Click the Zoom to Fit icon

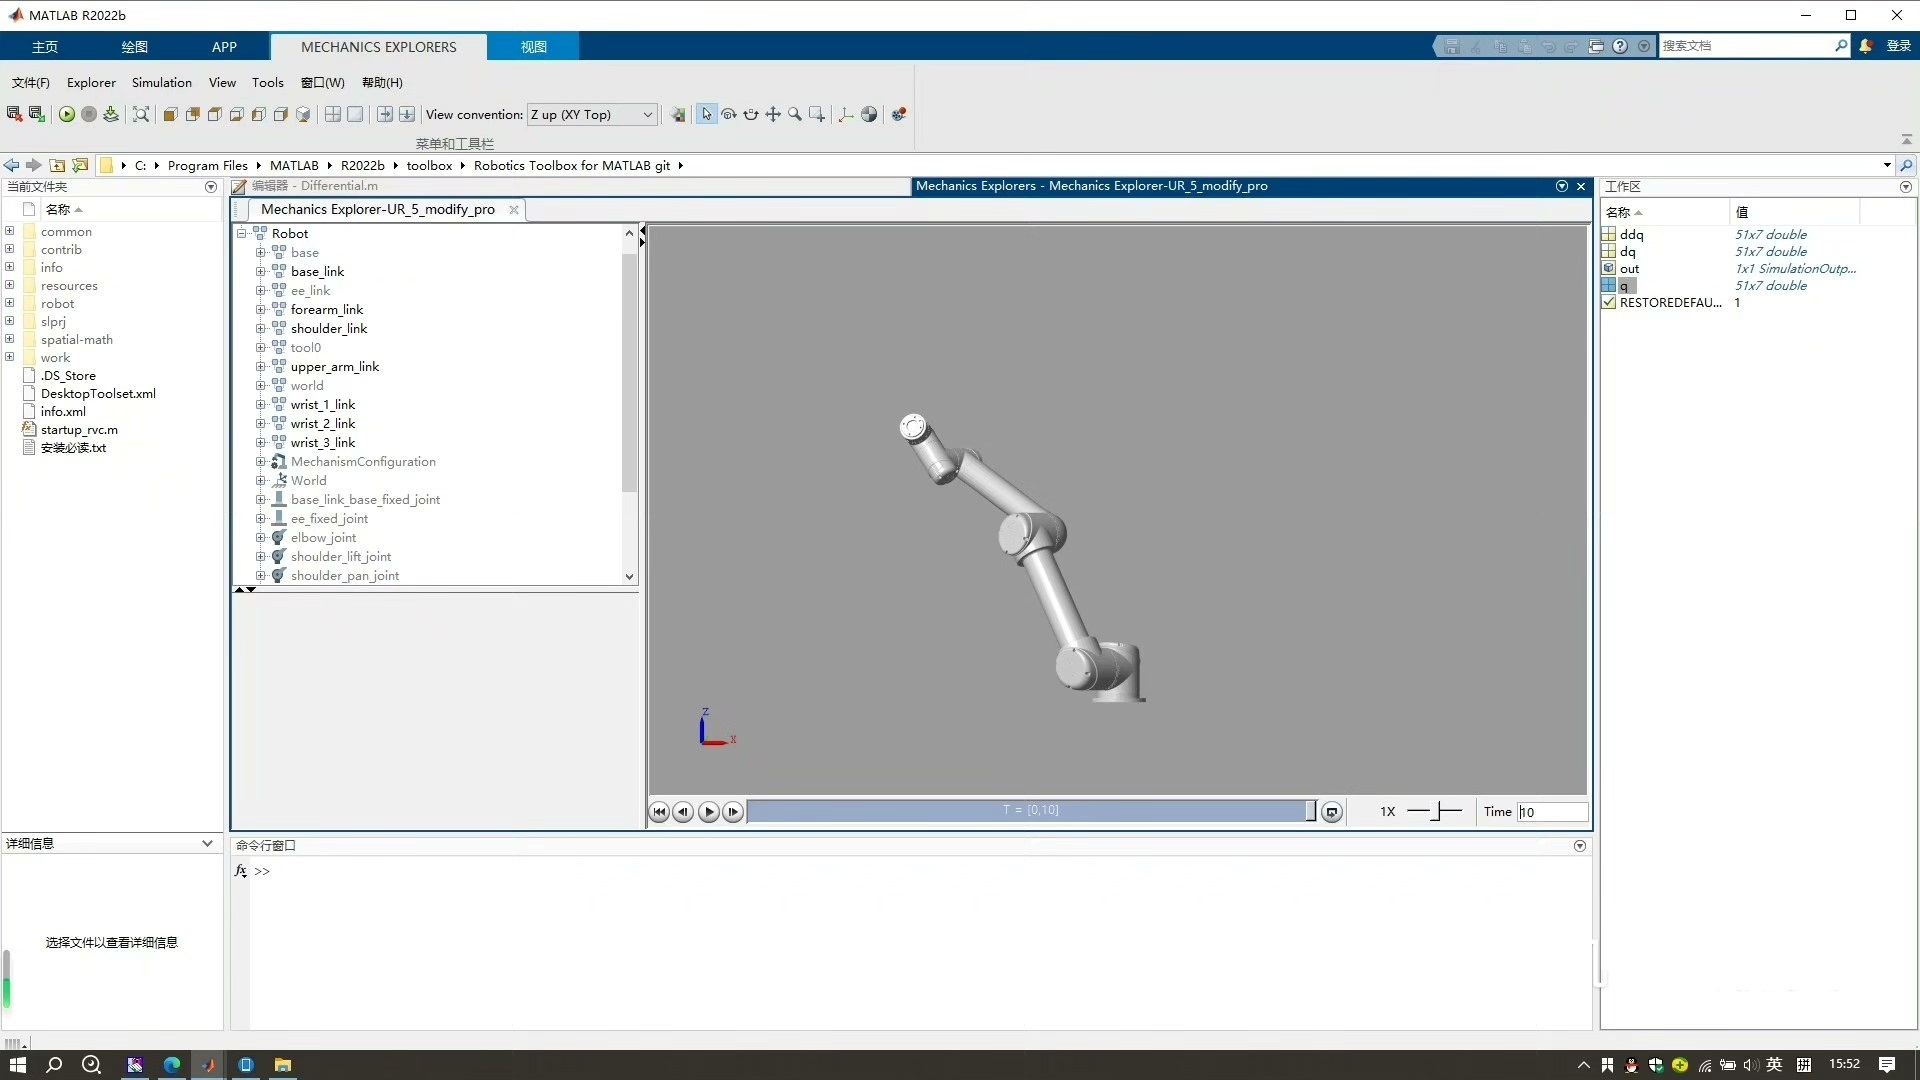click(141, 115)
